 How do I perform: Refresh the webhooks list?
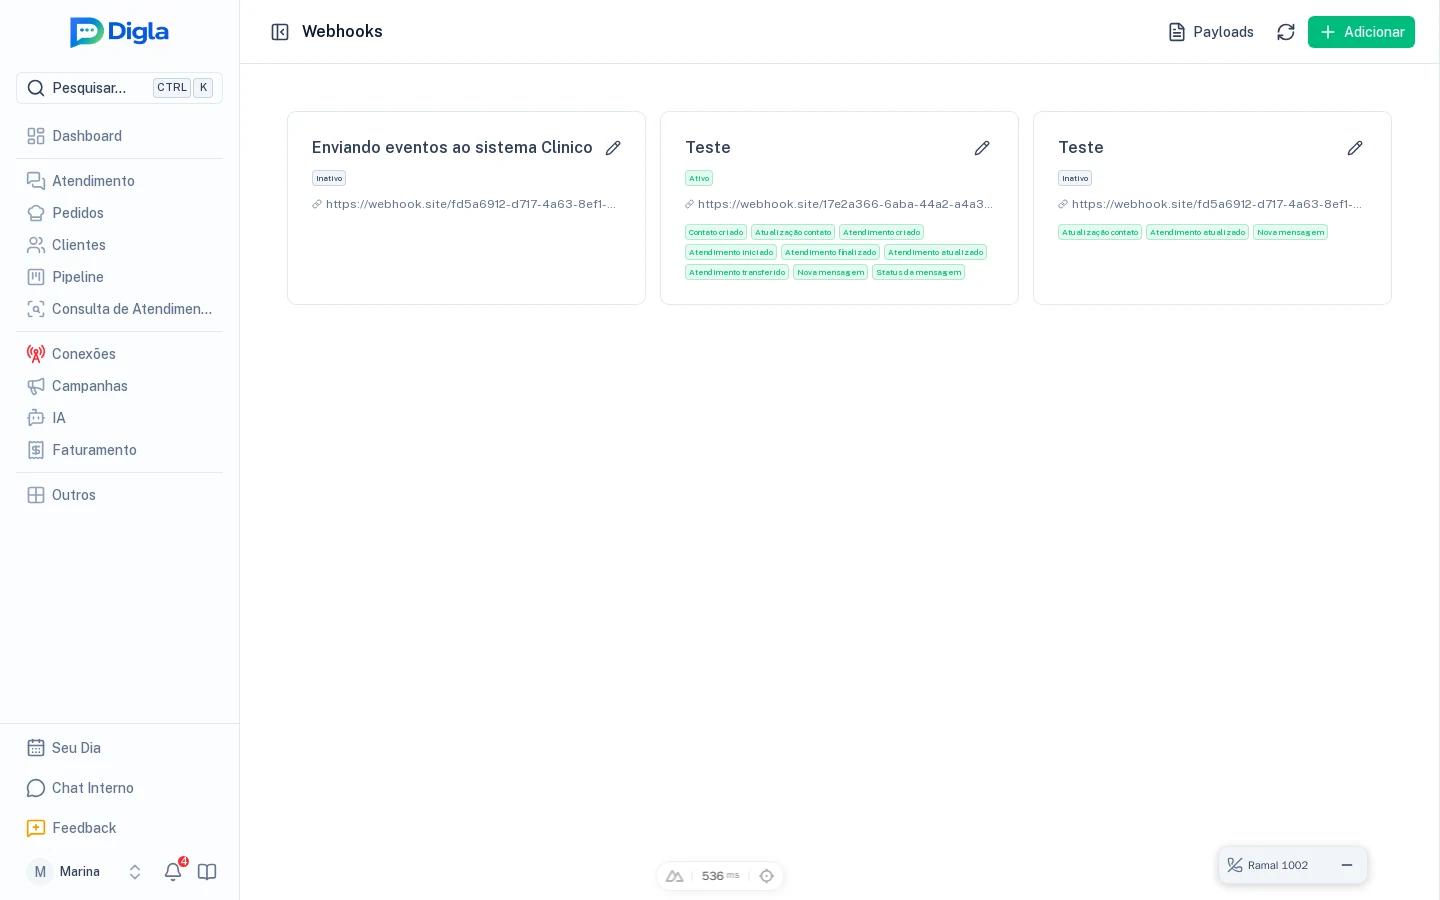[x=1286, y=32]
